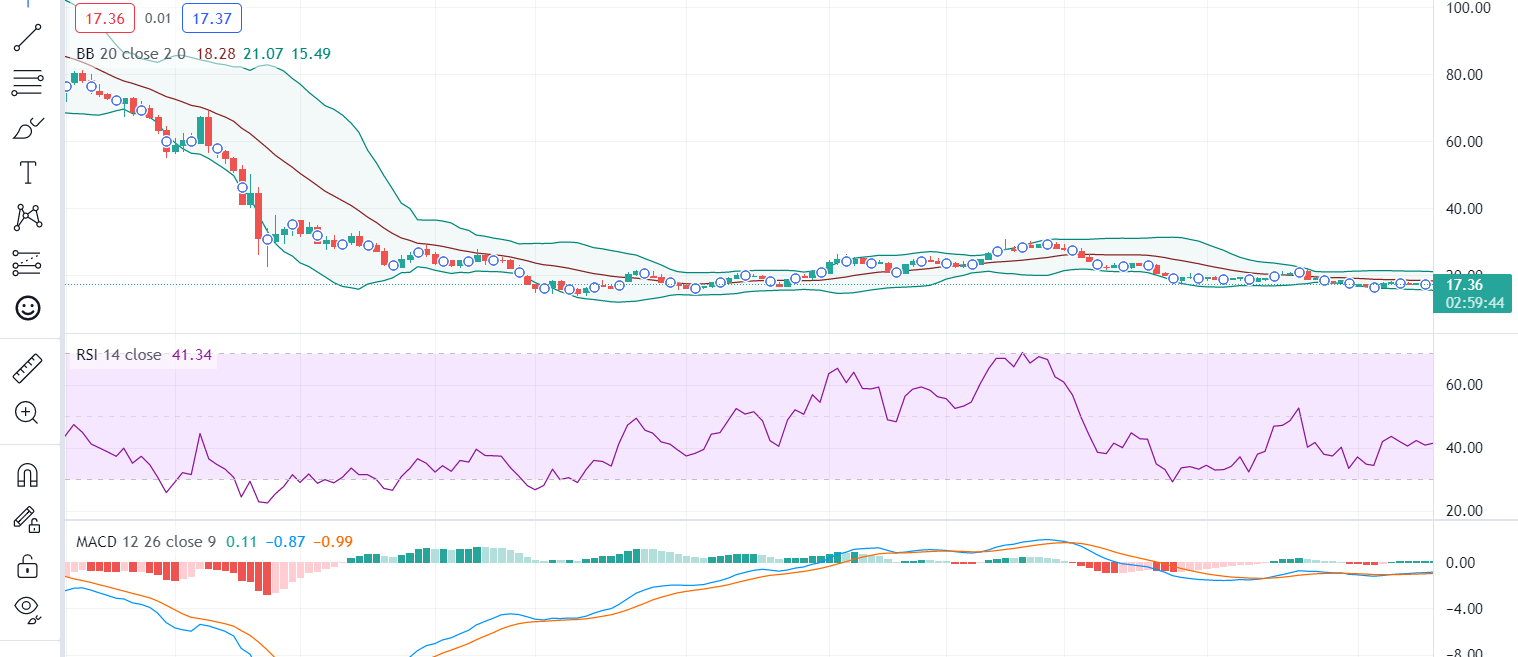Select the Measure ruler tool
Viewport: 1518px width, 657px height.
(x=28, y=368)
